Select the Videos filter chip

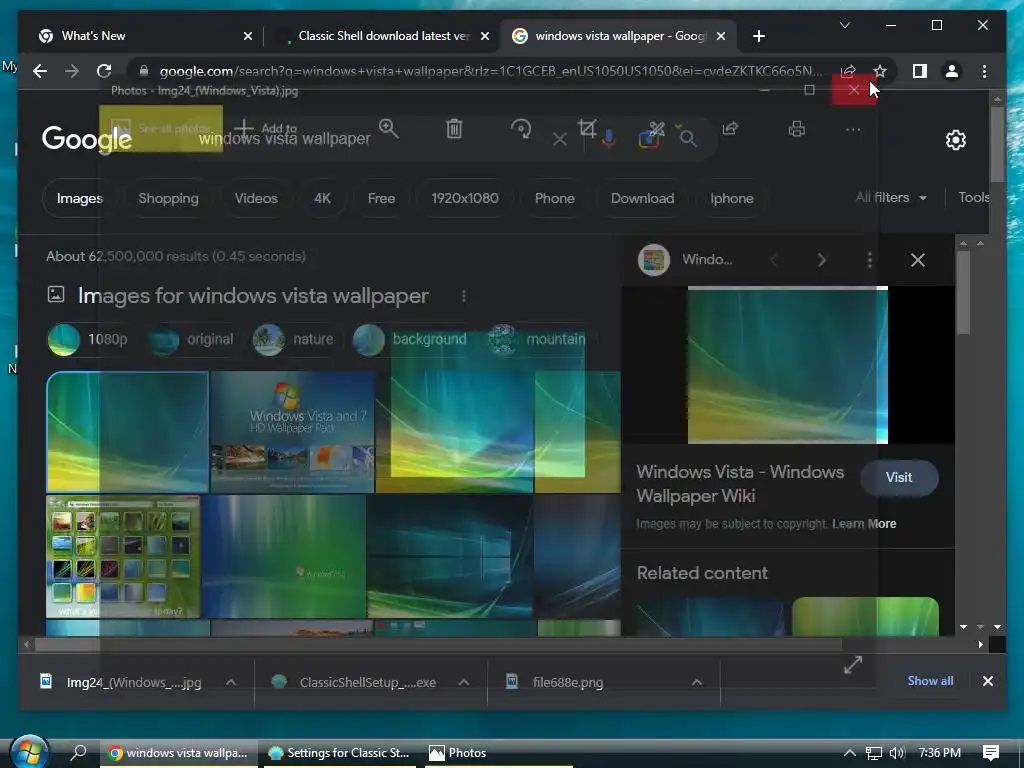pyautogui.click(x=256, y=198)
